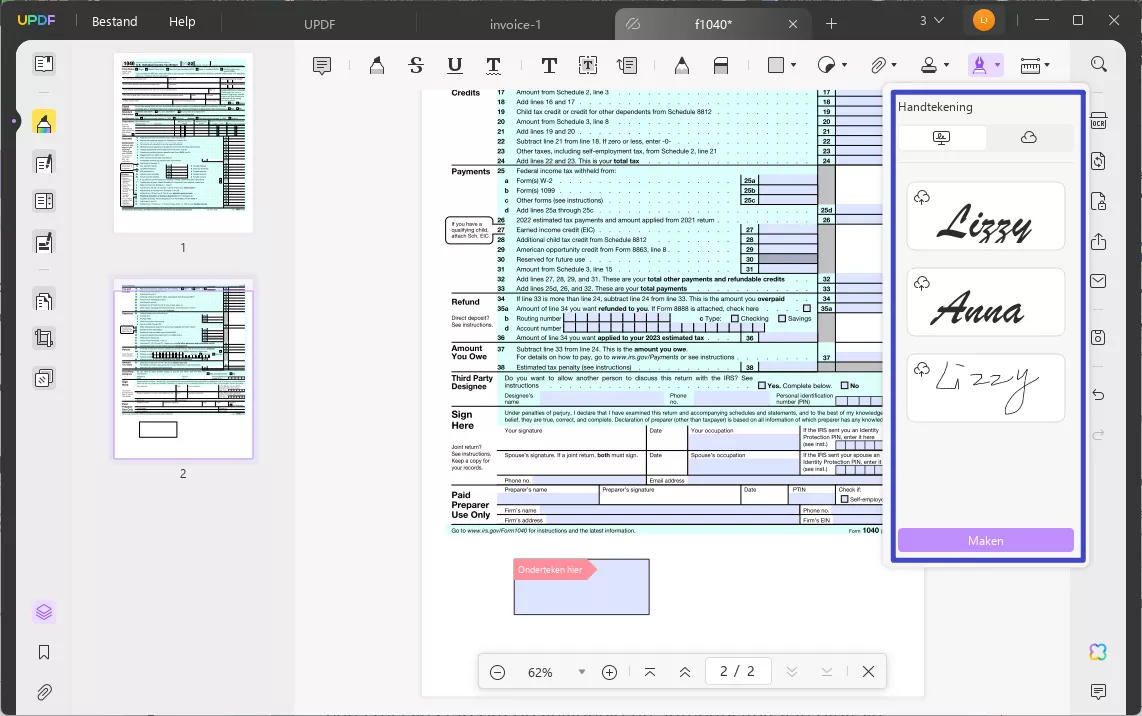Tick the Savings account type checkbox
The image size is (1142, 716).
click(782, 318)
